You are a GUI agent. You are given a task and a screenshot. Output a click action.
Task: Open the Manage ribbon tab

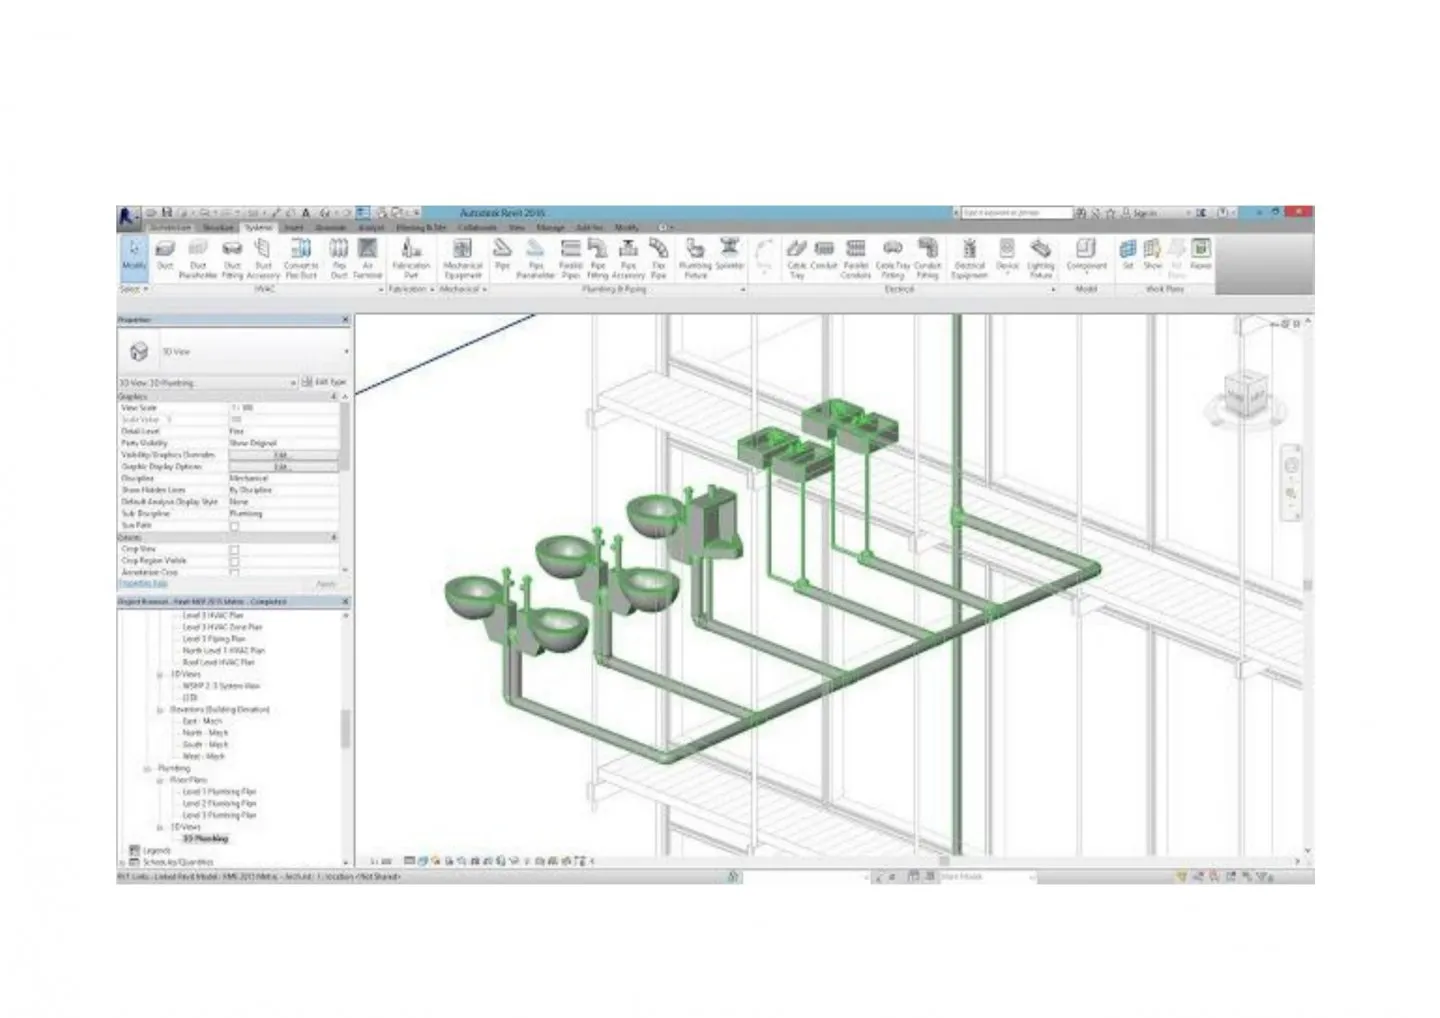tap(550, 228)
